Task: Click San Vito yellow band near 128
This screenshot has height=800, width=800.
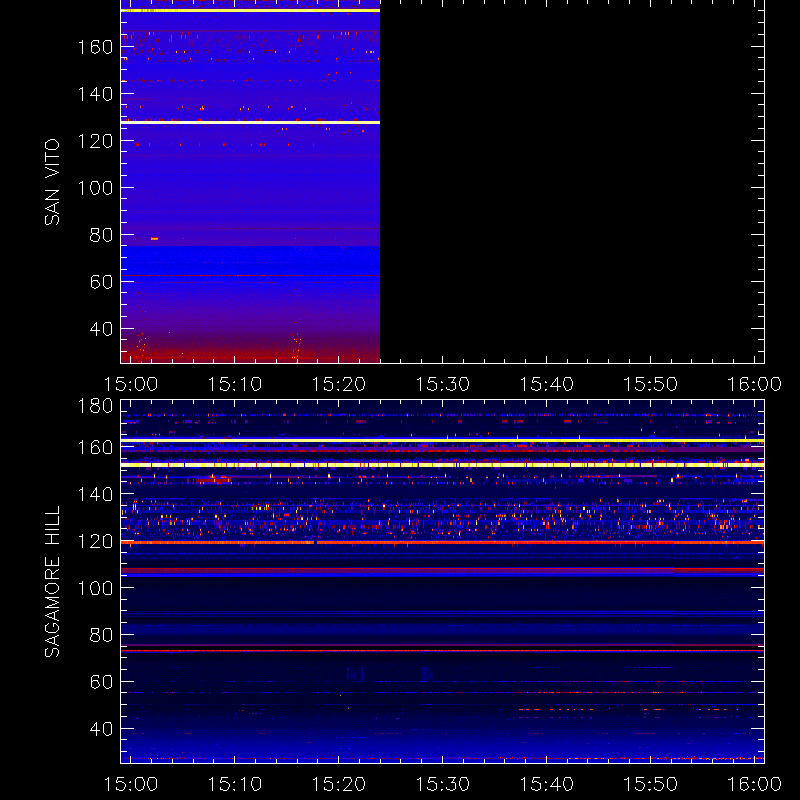Action: pyautogui.click(x=250, y=122)
